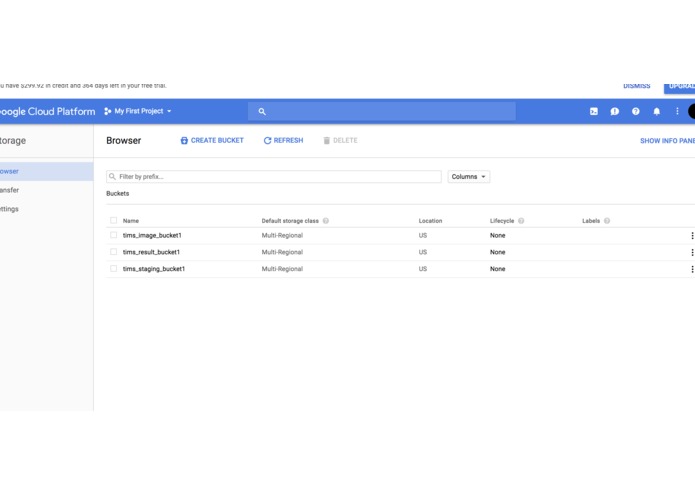Open the notifications bell
The width and height of the screenshot is (695, 494).
coord(656,112)
